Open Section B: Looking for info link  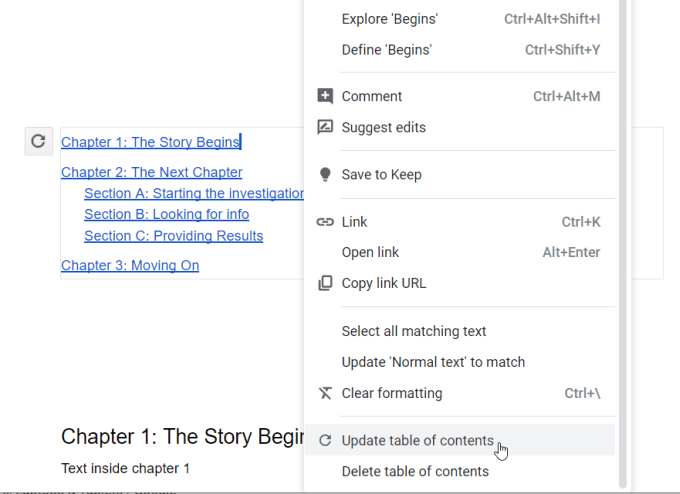coord(166,214)
